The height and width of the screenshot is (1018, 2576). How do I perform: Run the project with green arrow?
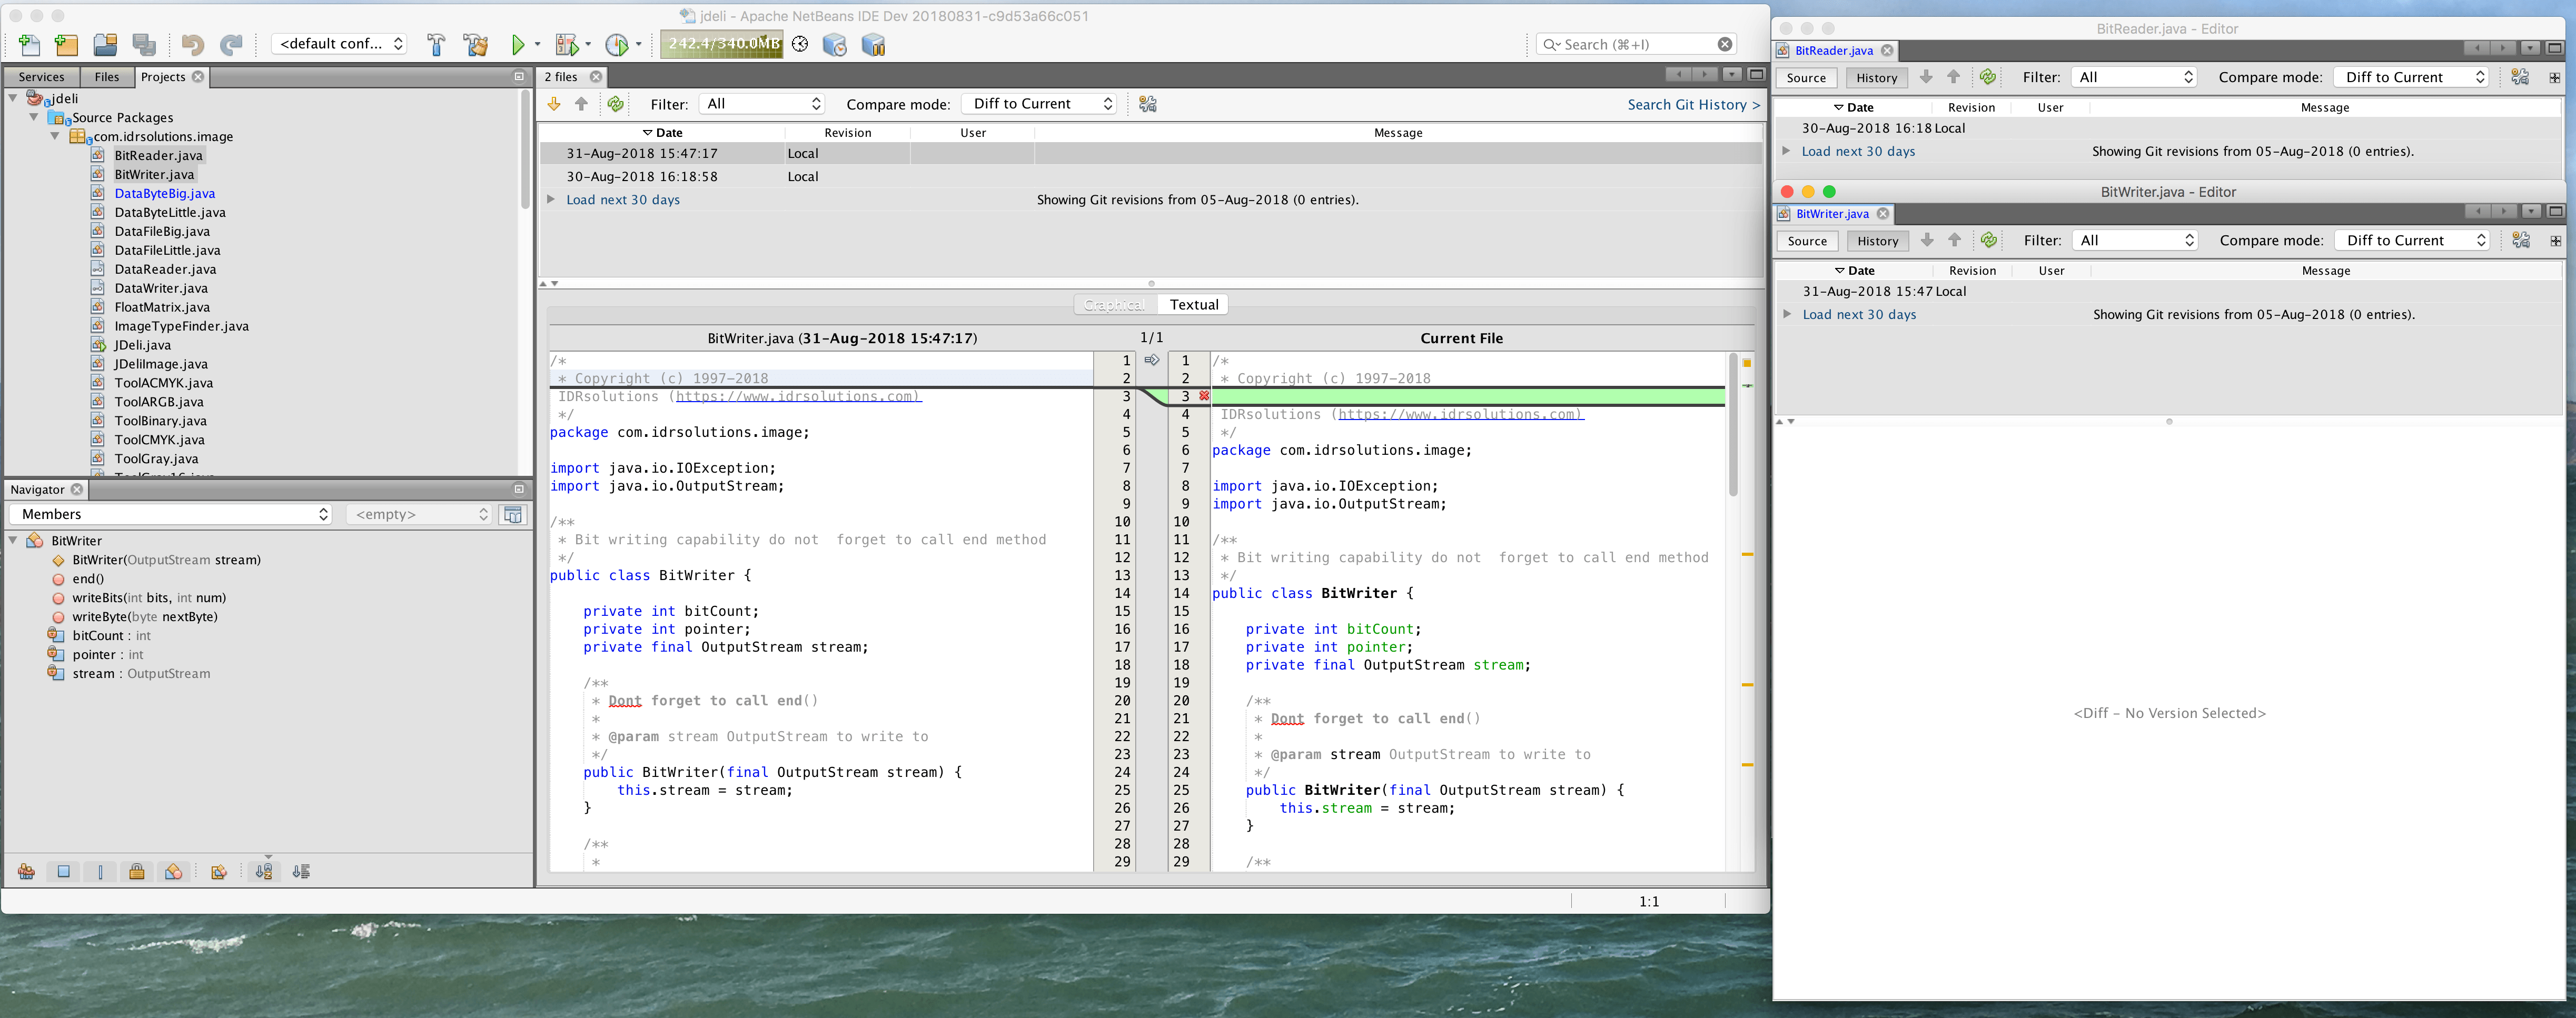pyautogui.click(x=517, y=45)
